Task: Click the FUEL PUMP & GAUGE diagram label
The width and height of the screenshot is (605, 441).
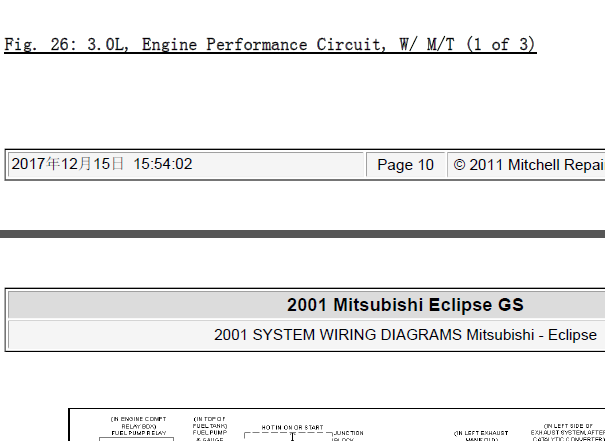Action: [210, 436]
